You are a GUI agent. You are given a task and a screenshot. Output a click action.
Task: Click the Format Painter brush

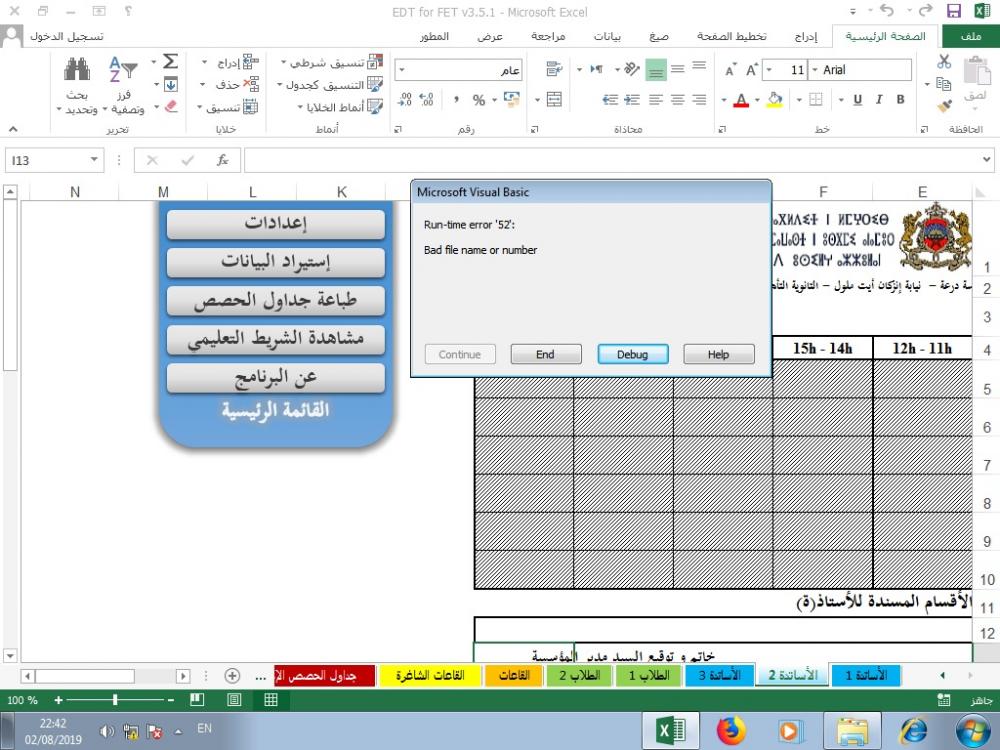tap(944, 106)
